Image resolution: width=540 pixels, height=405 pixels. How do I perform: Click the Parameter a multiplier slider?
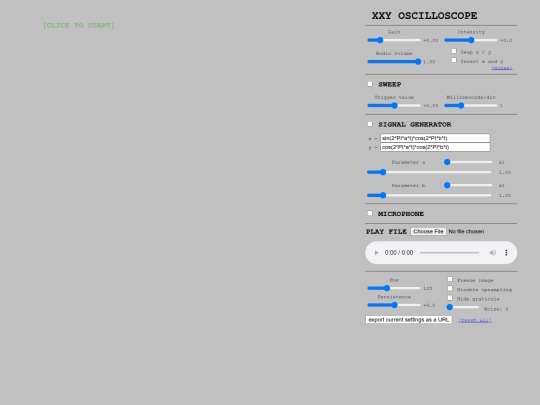(x=468, y=162)
